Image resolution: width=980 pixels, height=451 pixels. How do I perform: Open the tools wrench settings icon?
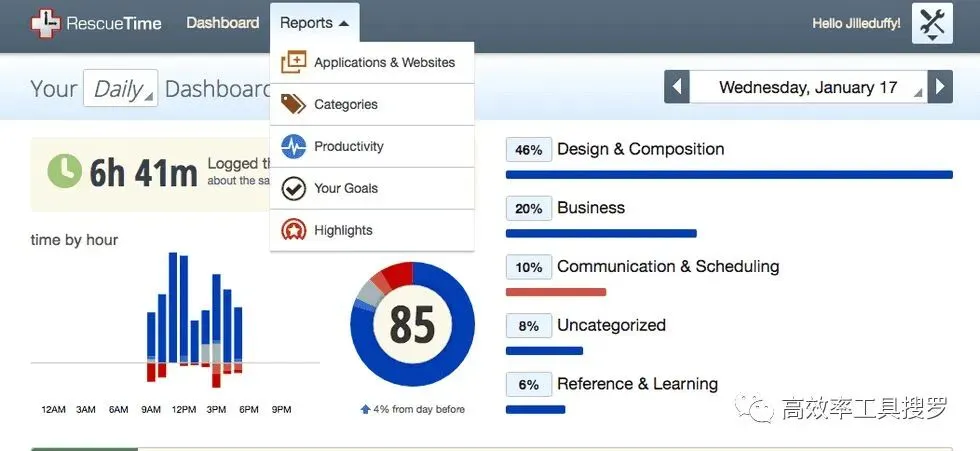(932, 24)
